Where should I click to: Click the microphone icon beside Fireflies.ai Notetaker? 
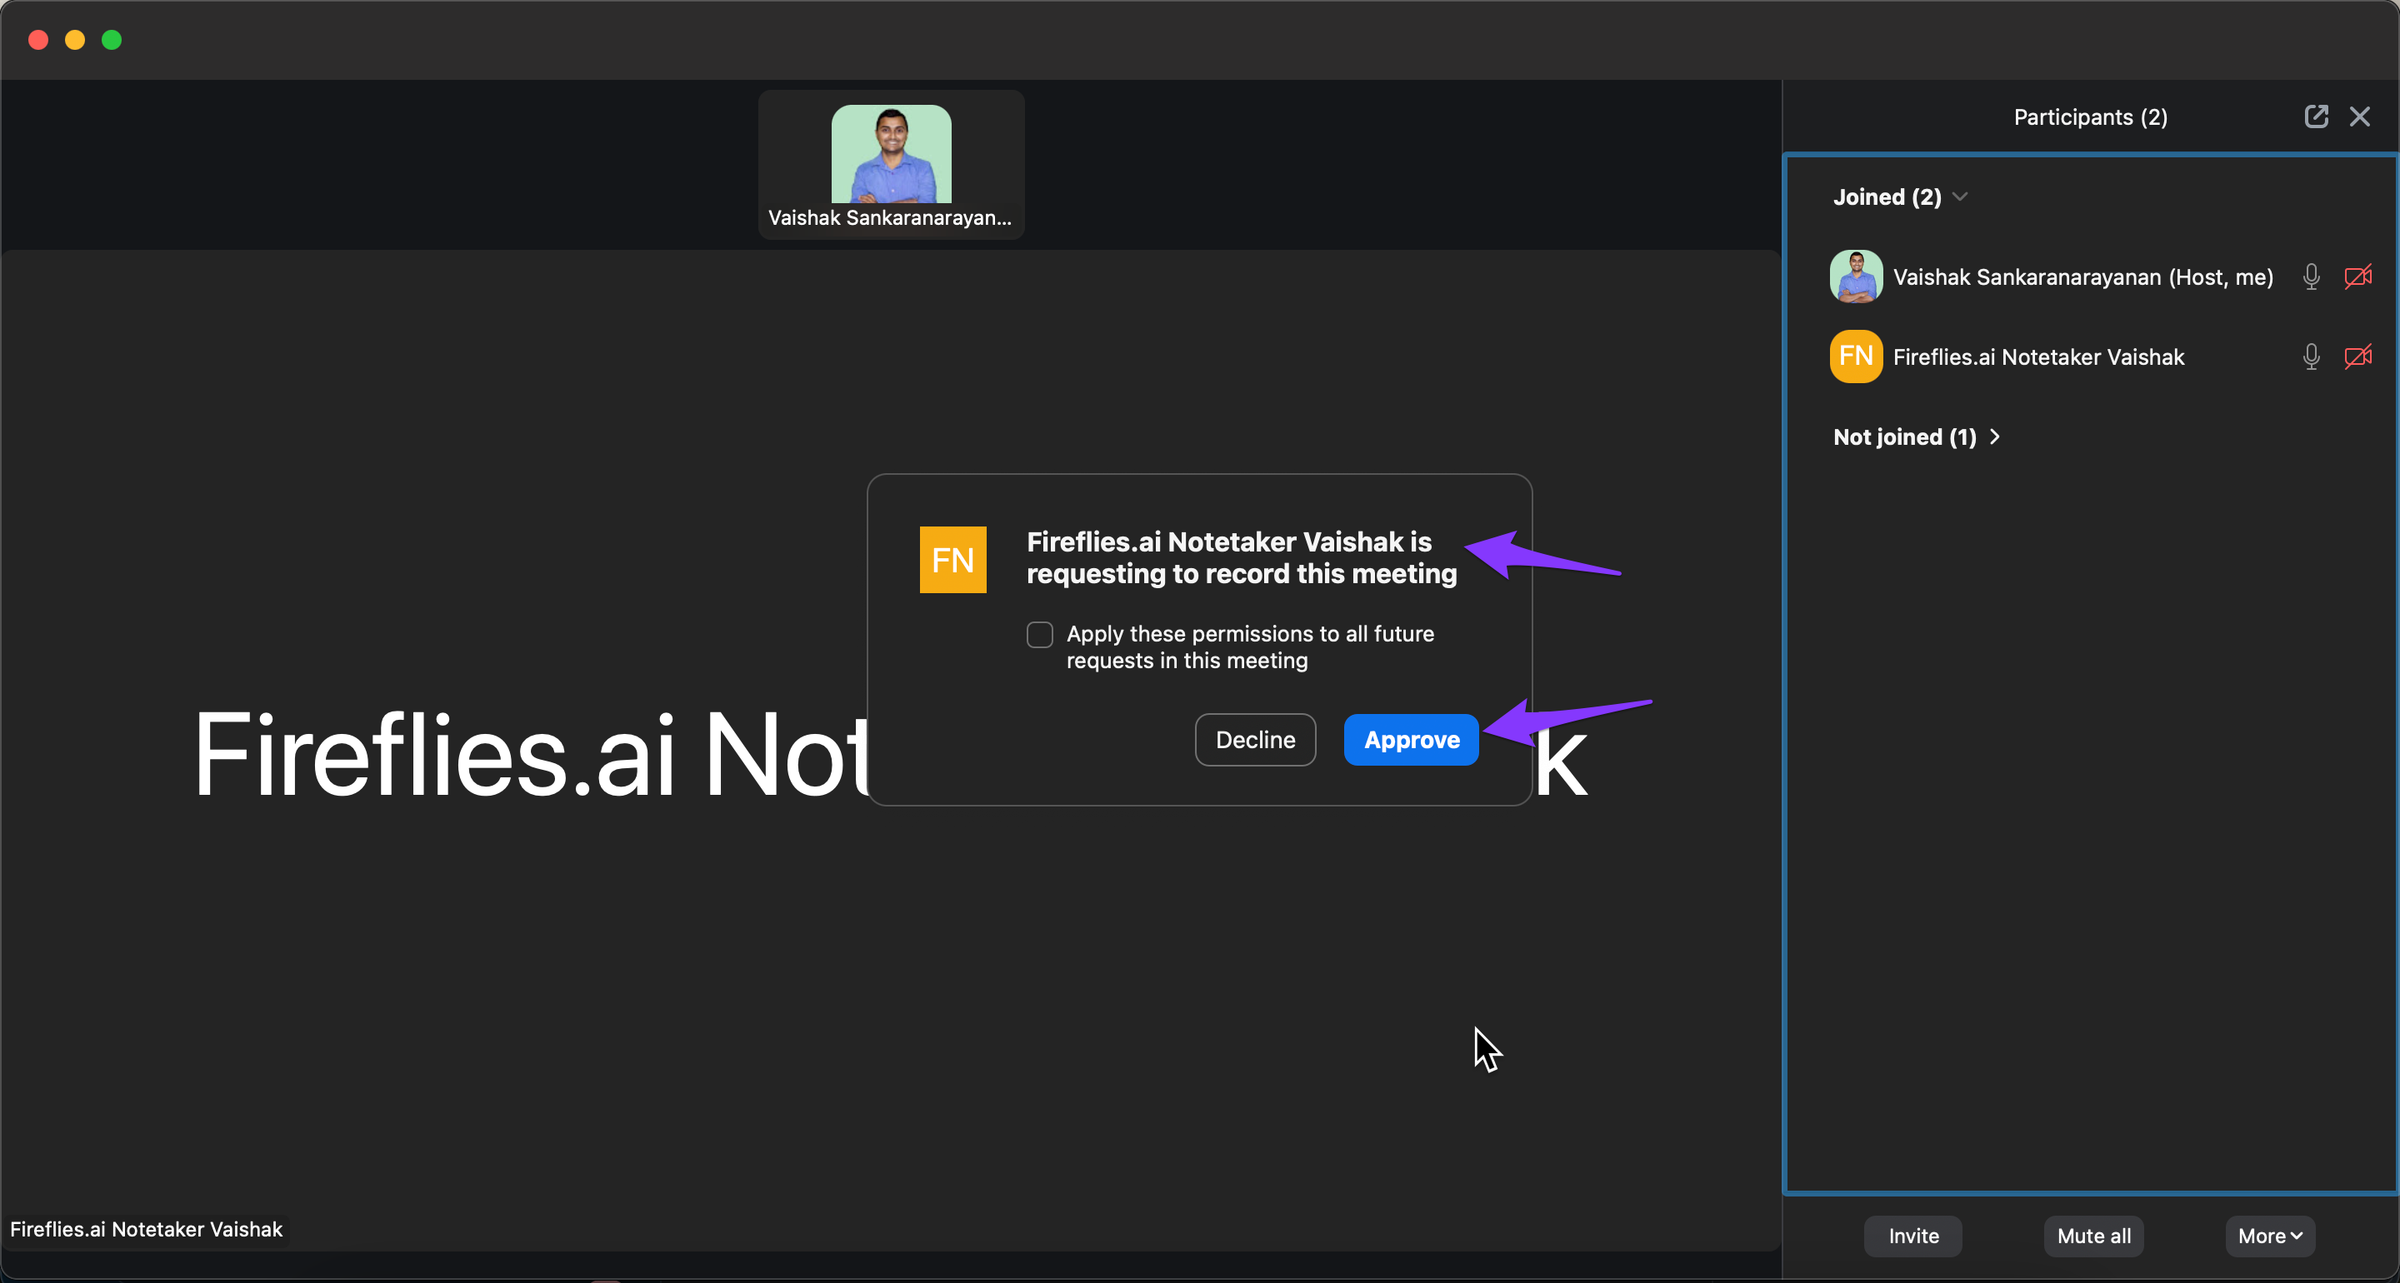click(x=2311, y=356)
